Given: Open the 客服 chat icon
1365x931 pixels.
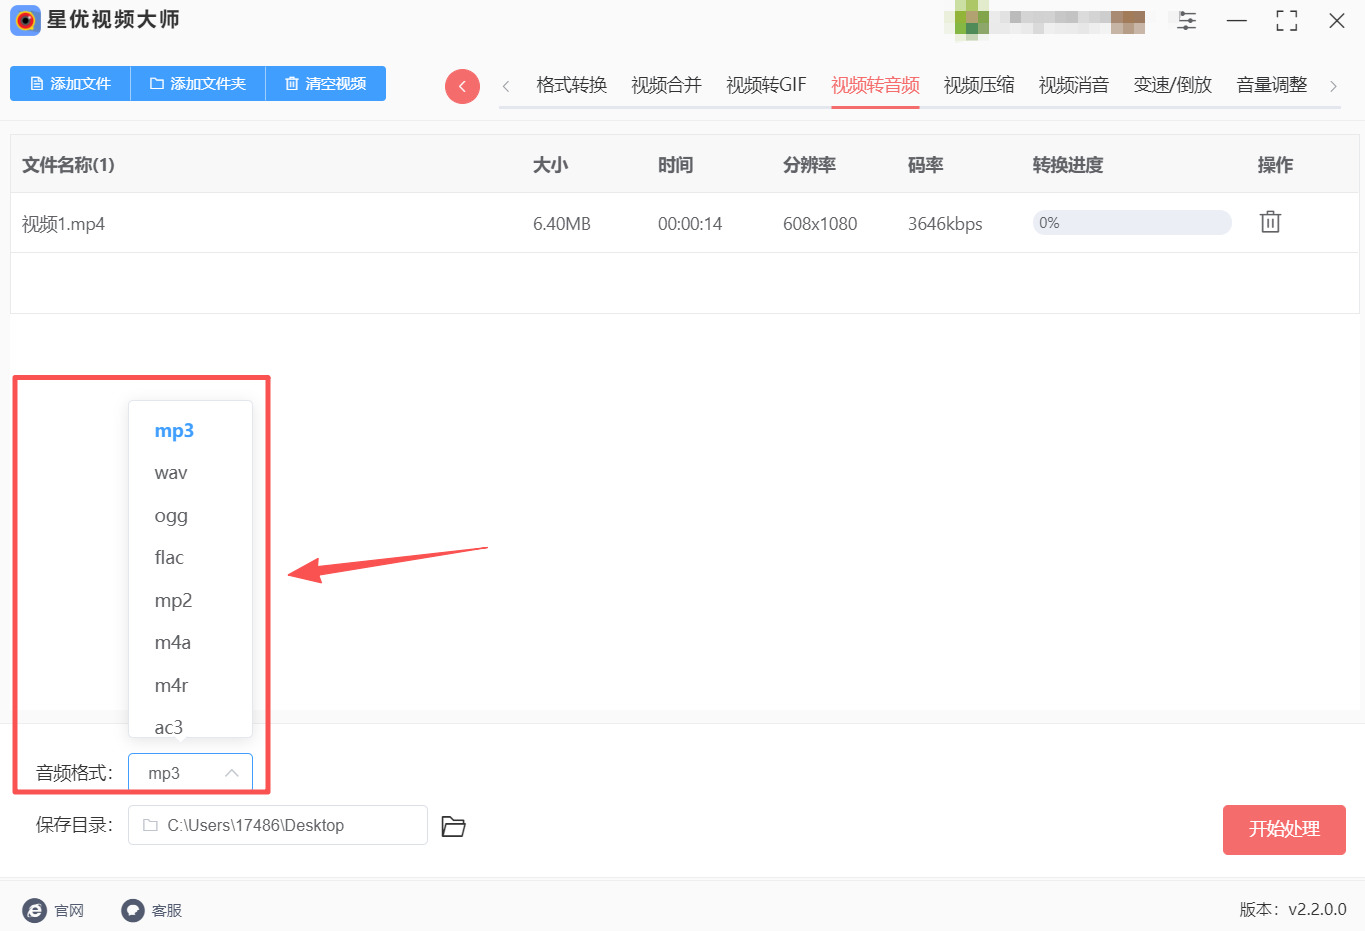Looking at the screenshot, I should [x=133, y=910].
